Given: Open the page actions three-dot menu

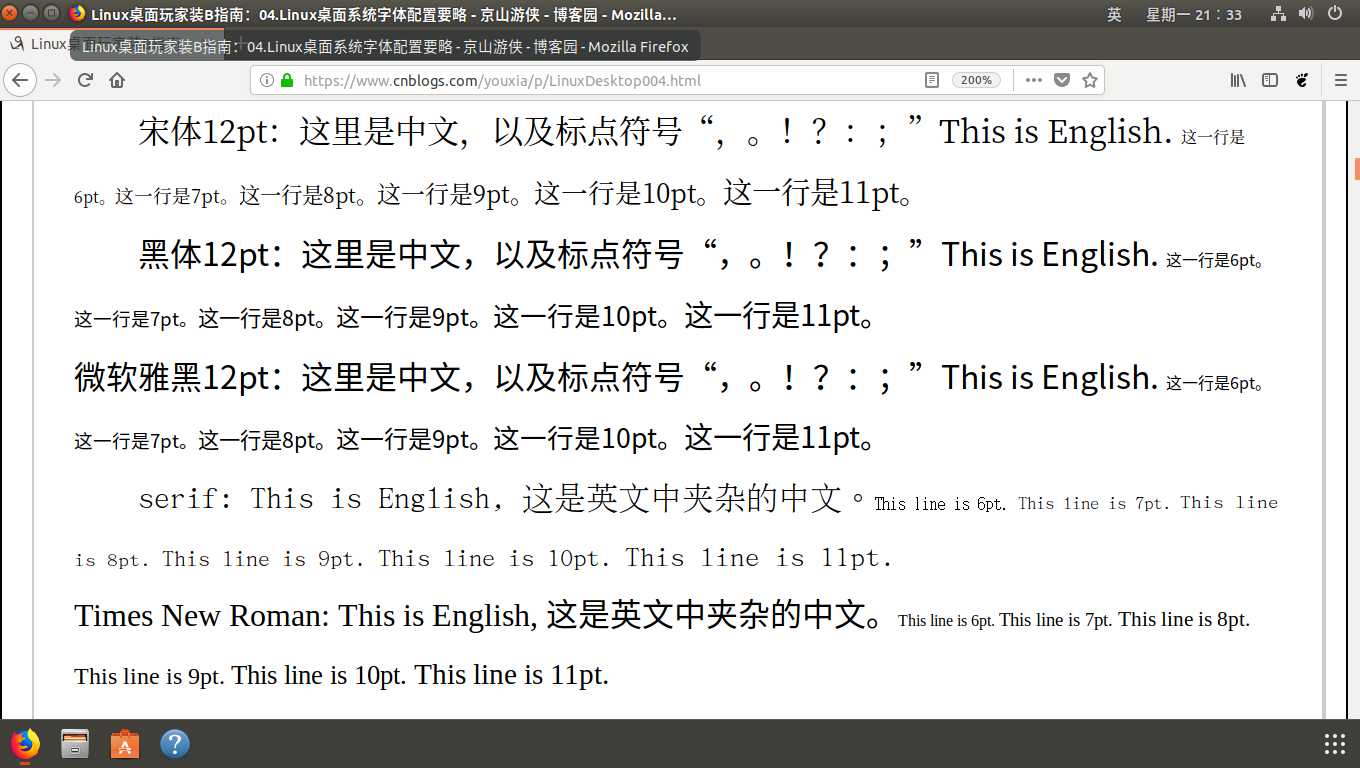Looking at the screenshot, I should tap(1034, 80).
